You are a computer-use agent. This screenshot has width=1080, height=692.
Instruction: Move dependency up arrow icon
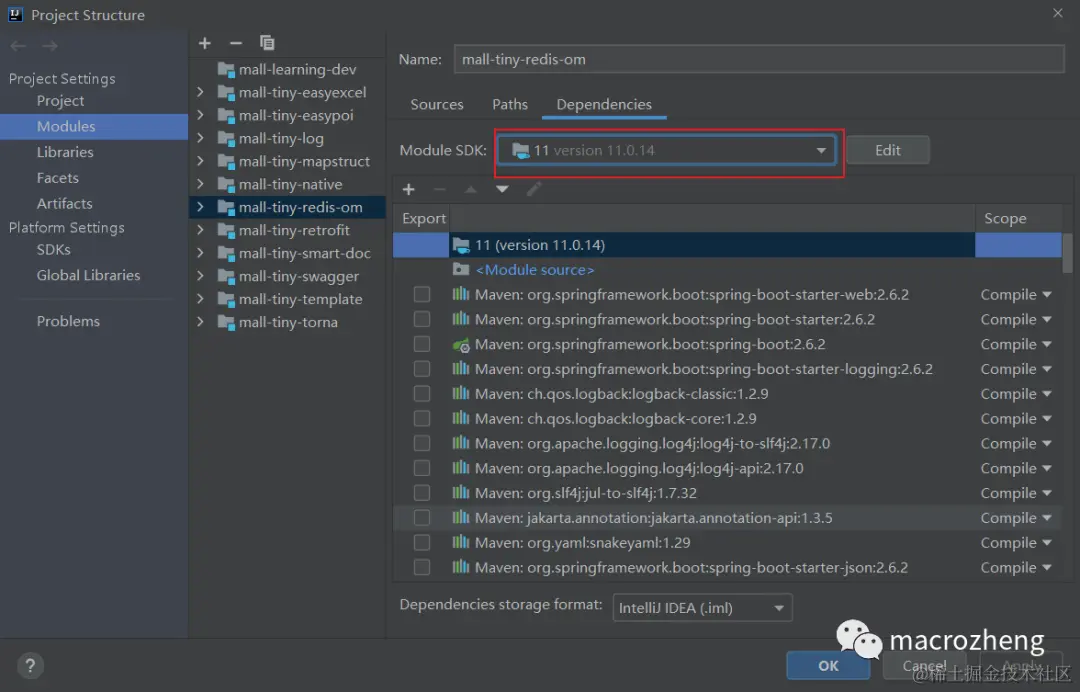470,189
